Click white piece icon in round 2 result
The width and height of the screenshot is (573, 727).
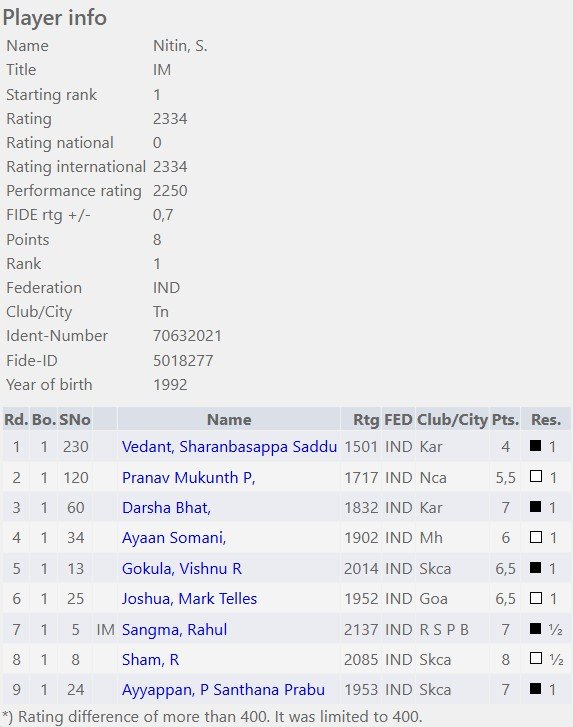535,476
